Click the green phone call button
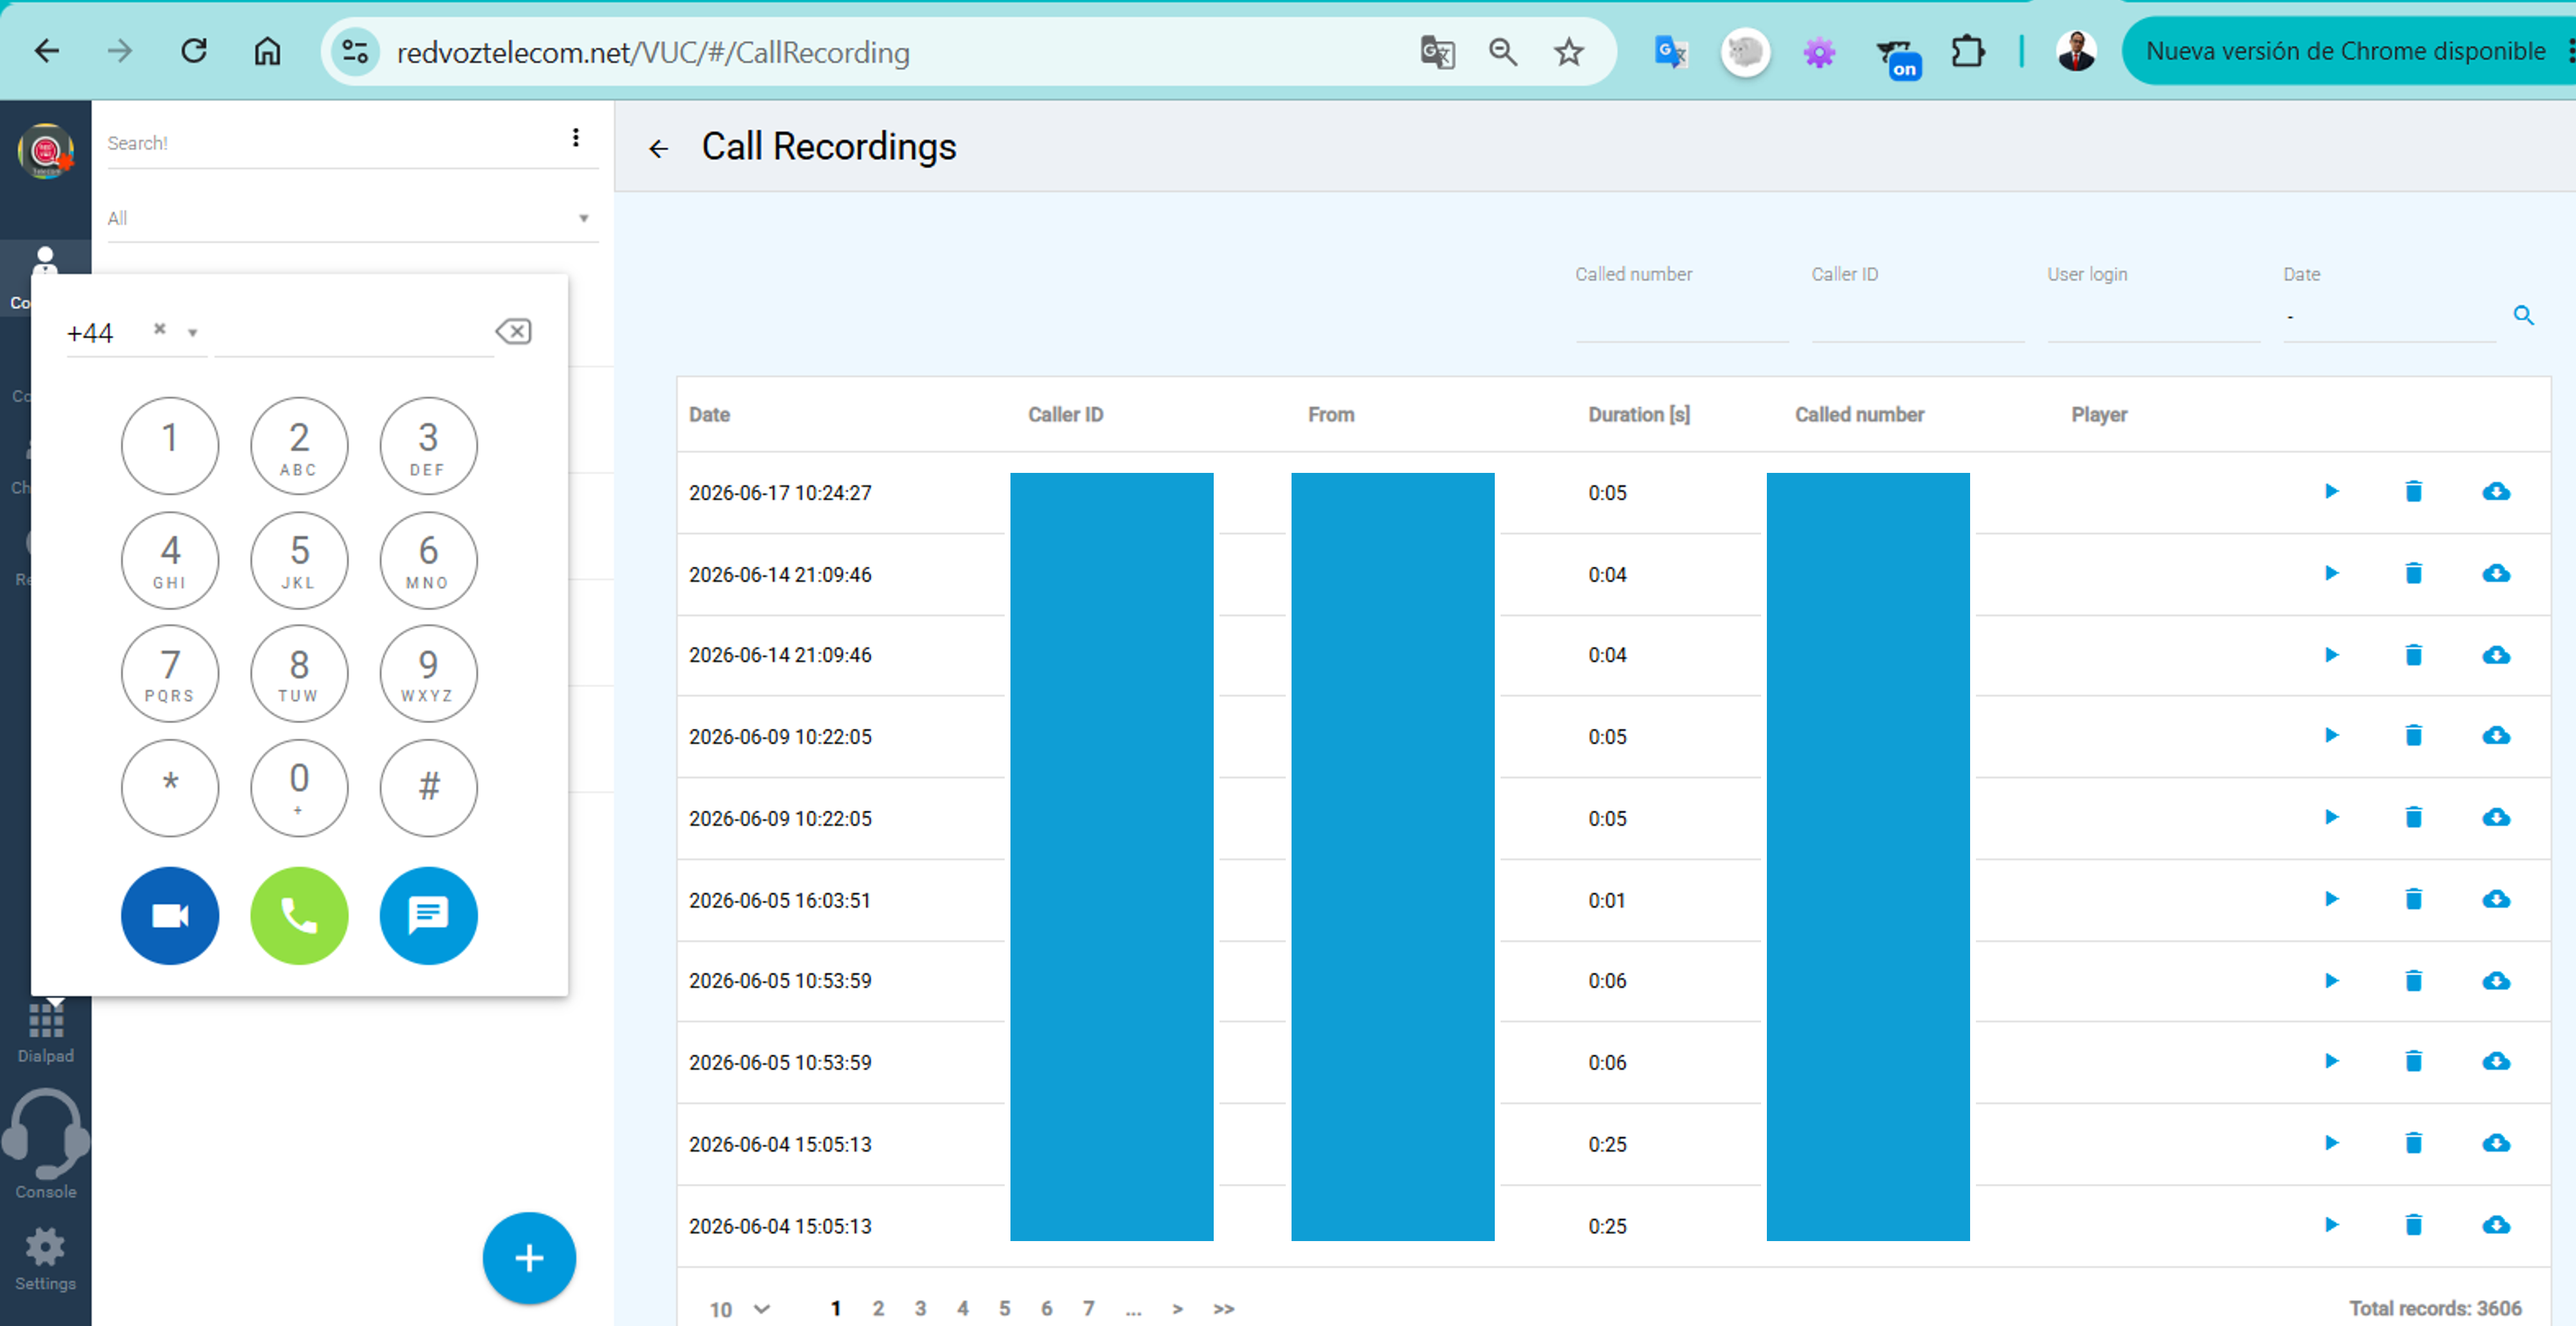2576x1326 pixels. tap(299, 915)
